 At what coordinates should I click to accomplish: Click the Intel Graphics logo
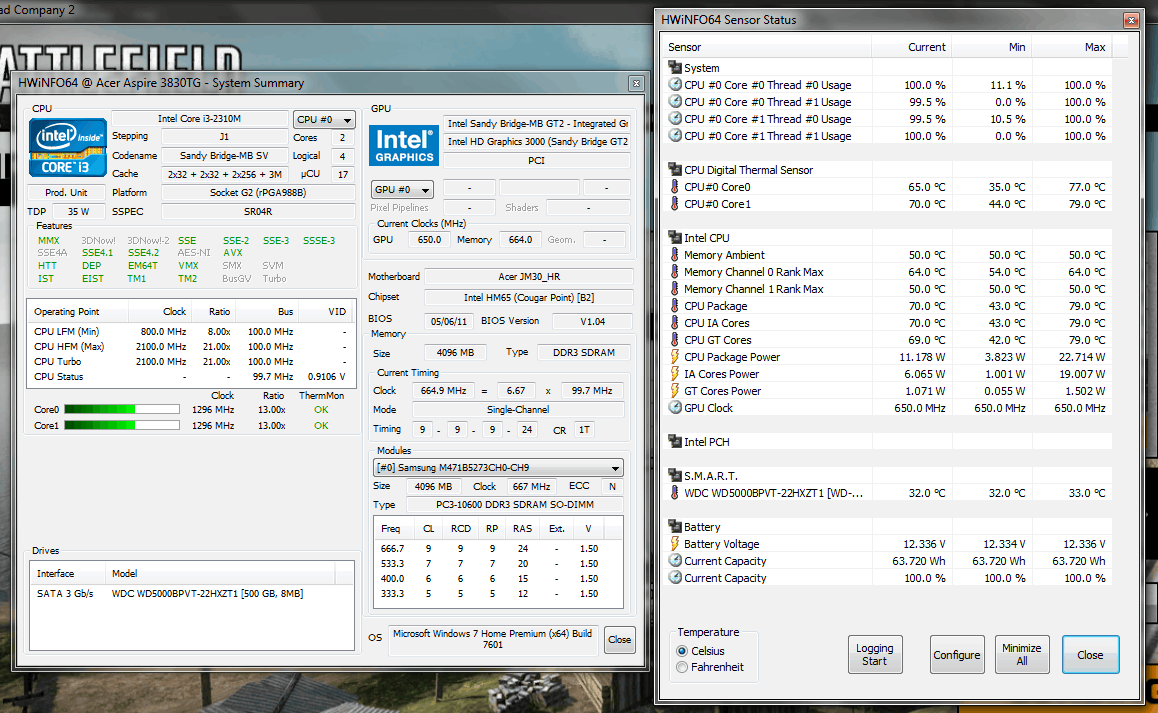pyautogui.click(x=404, y=146)
